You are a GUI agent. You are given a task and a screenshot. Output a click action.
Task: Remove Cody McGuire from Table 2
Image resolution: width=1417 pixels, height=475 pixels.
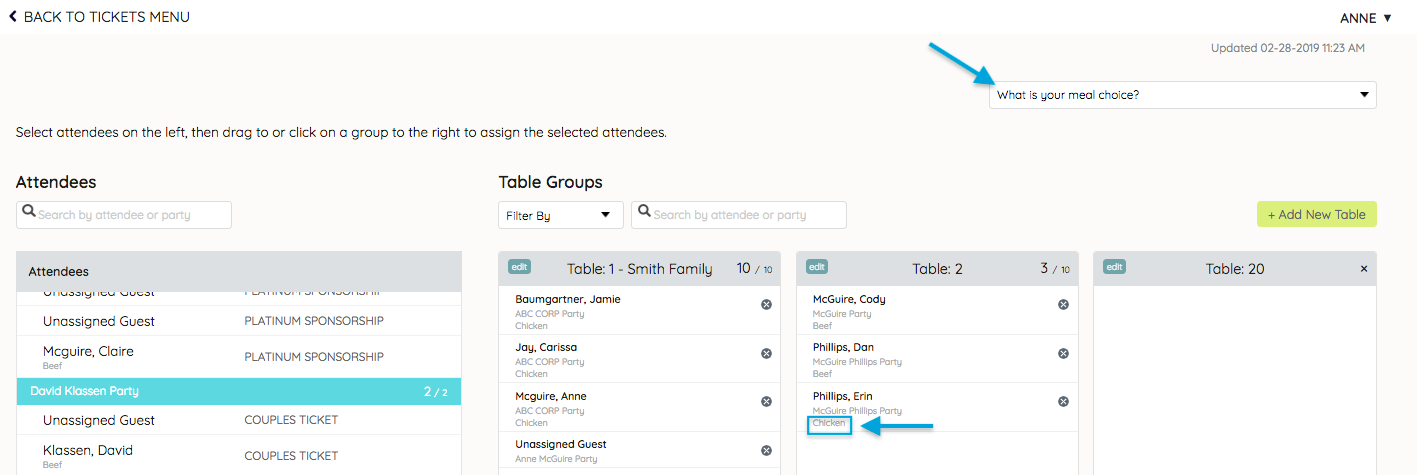pyautogui.click(x=1063, y=305)
